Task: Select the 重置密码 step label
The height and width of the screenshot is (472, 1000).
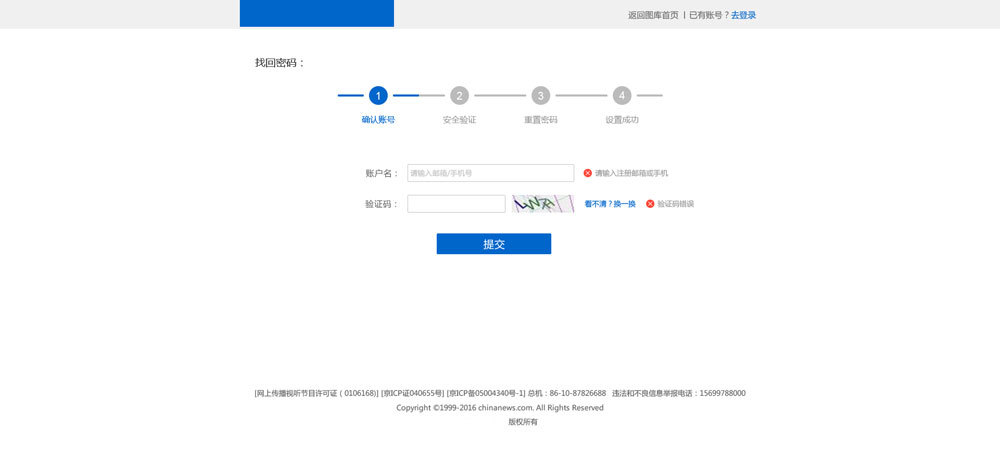Action: [541, 120]
